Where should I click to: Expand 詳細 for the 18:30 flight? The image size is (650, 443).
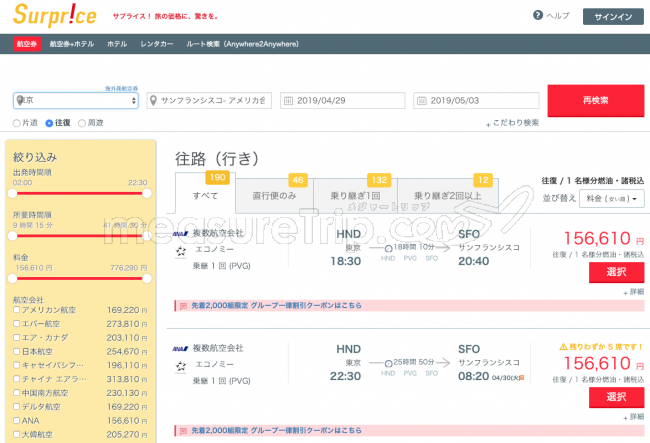634,292
